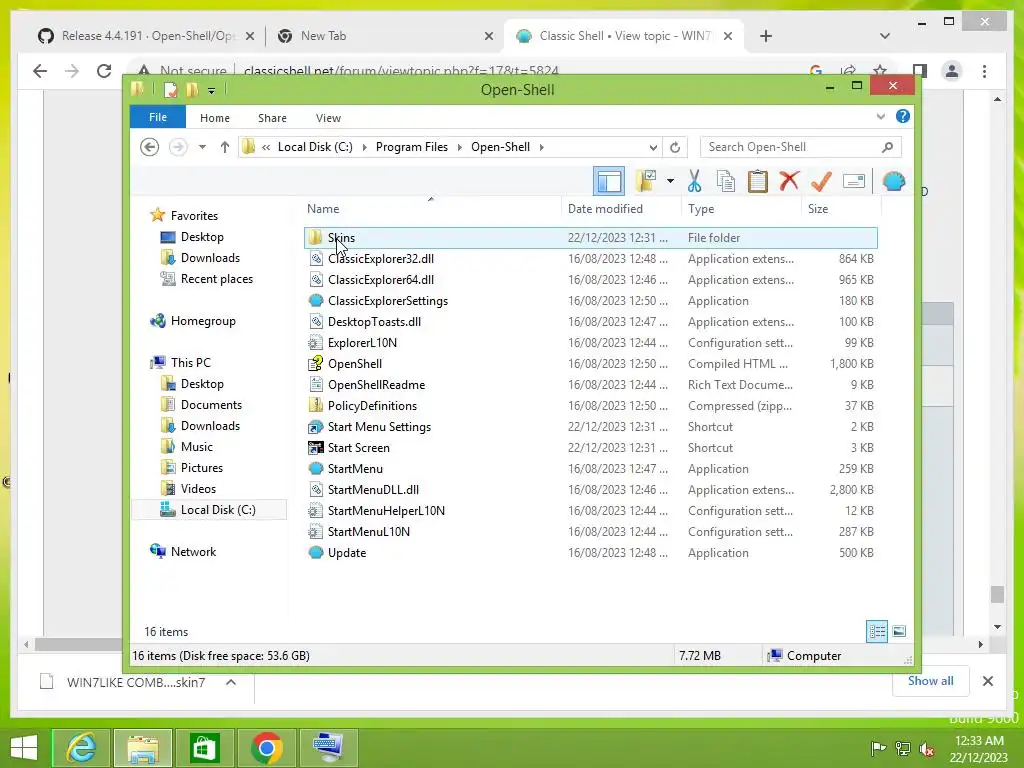Click the Paste clipboard icon
Viewport: 1024px width, 768px height.
(x=758, y=181)
